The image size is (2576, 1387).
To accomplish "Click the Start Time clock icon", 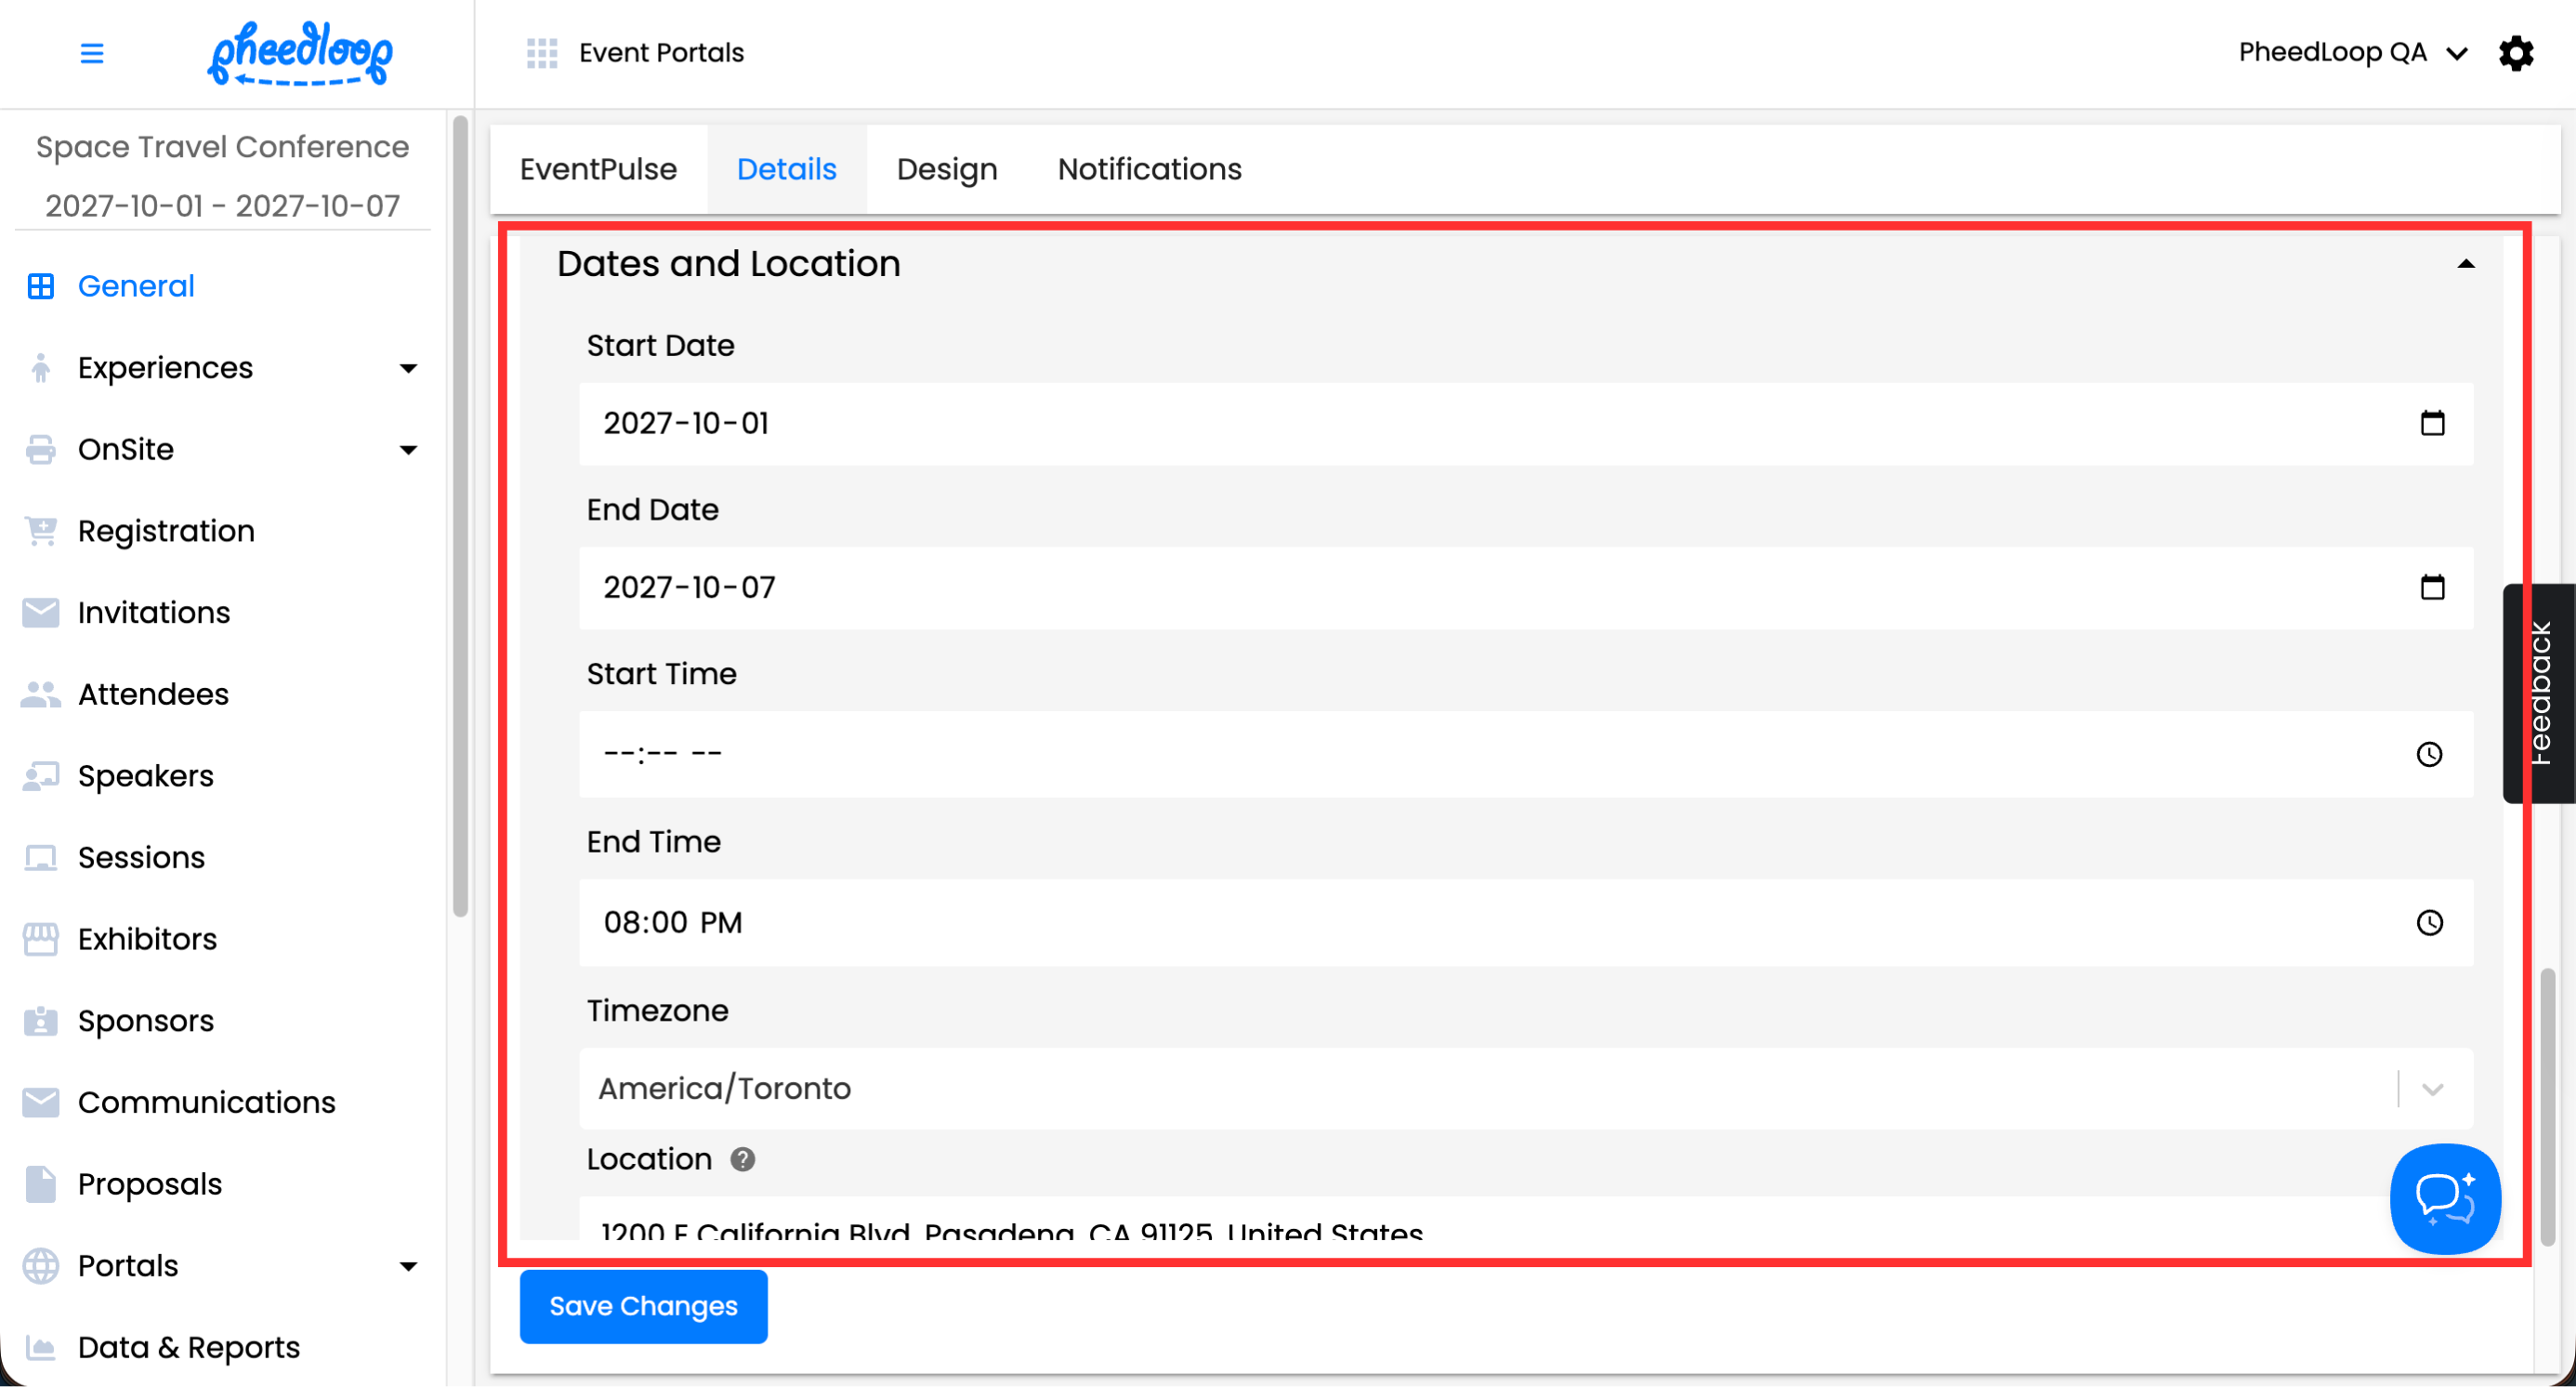I will click(x=2429, y=754).
